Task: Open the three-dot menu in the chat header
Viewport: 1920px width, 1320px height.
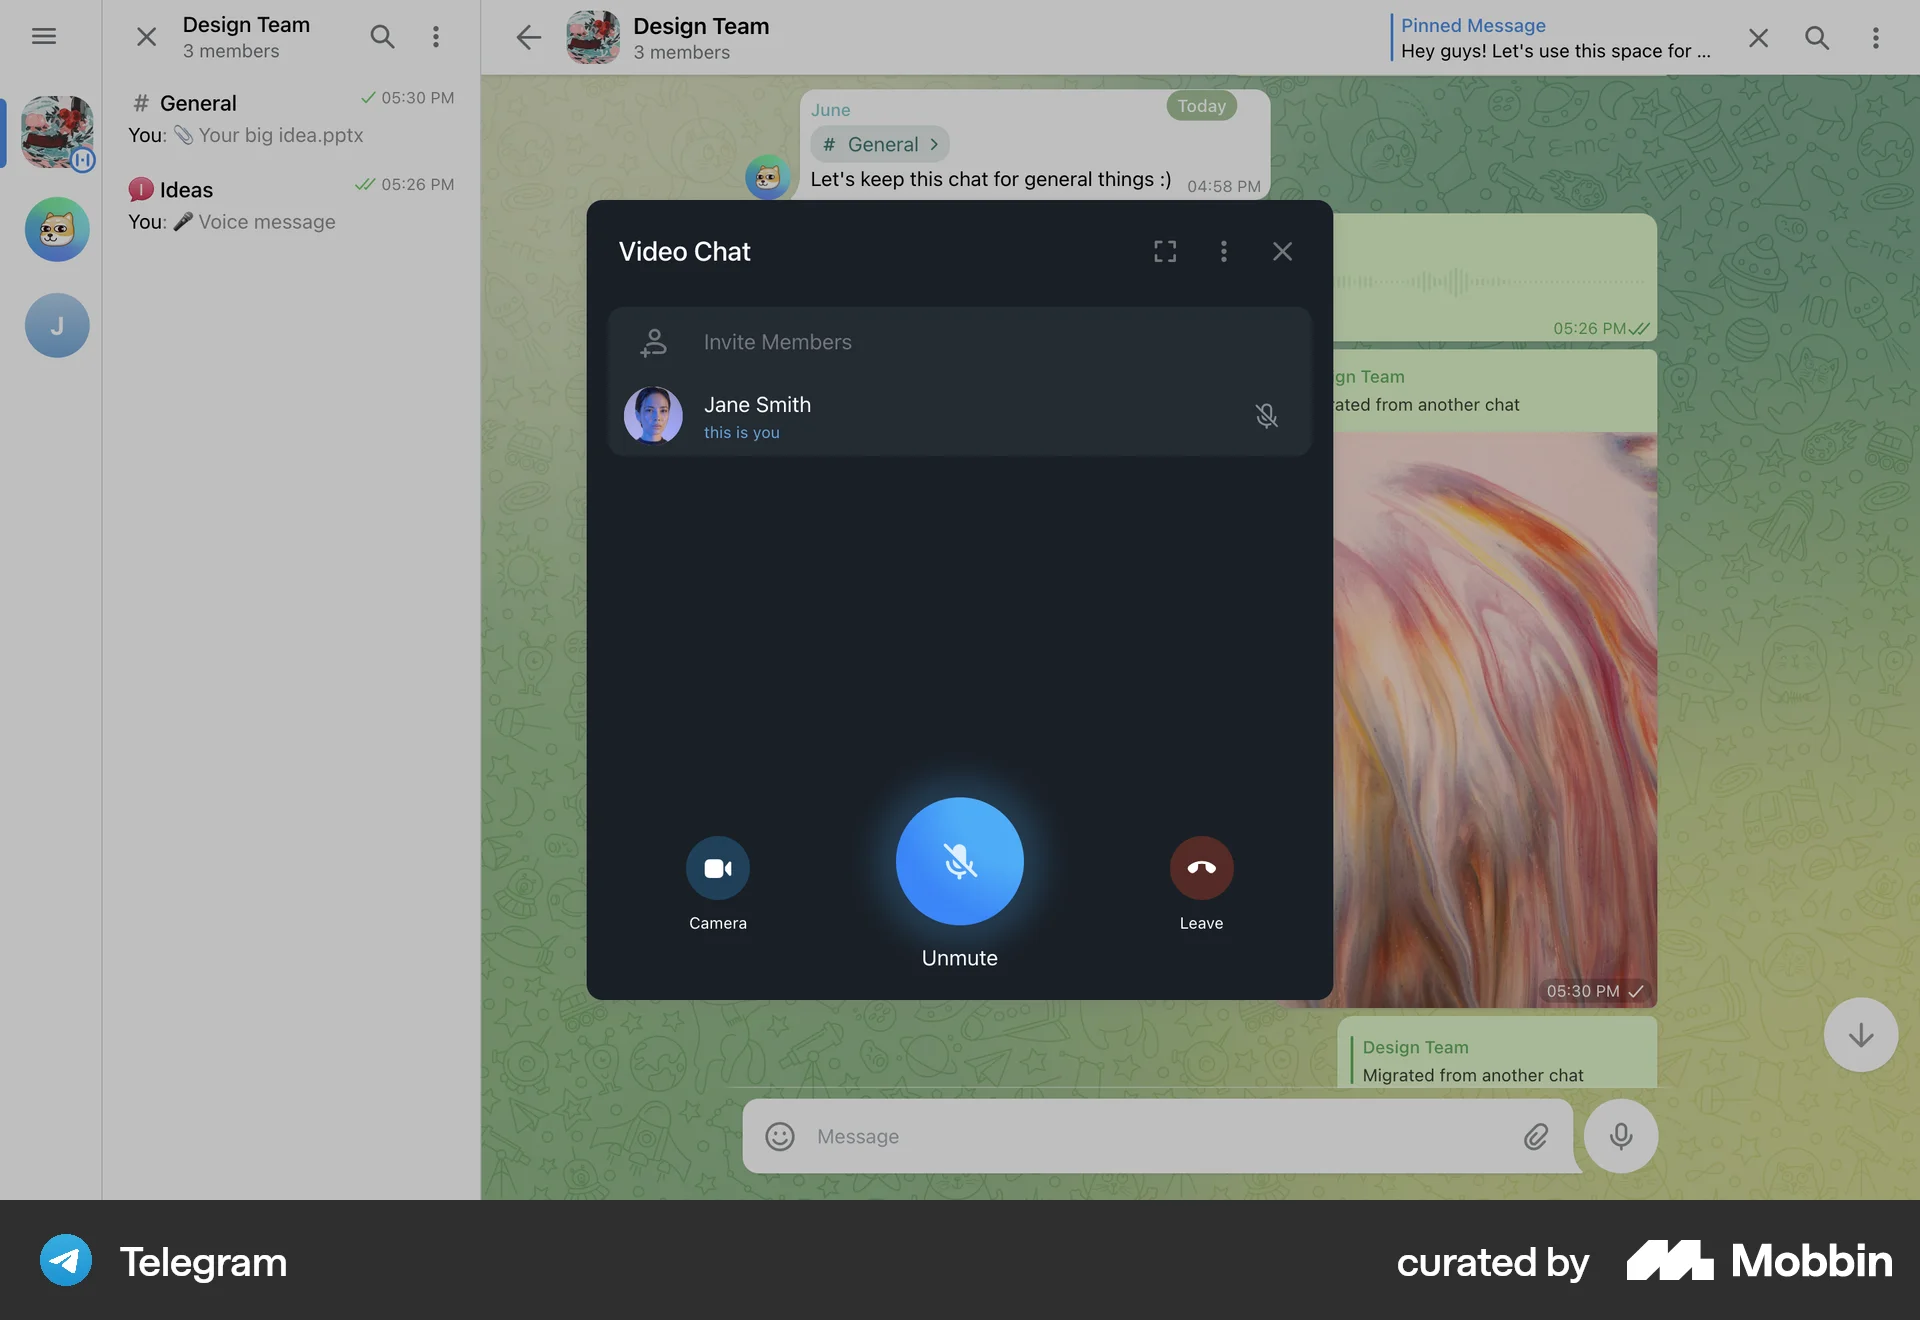Action: coord(1877,37)
